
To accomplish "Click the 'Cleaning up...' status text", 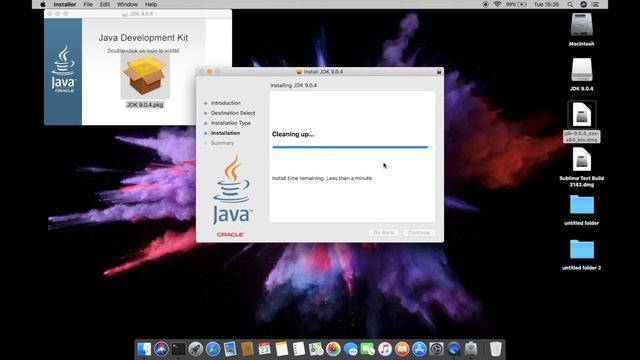I will coord(293,134).
